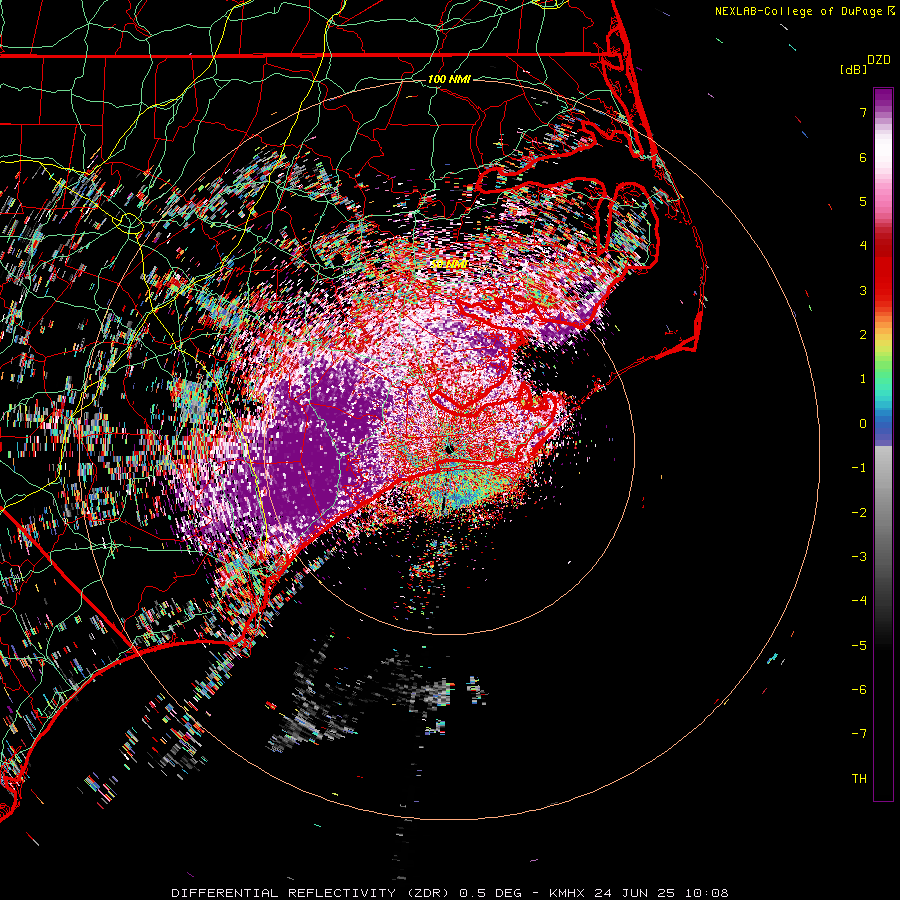Click the 0 value on color scale
This screenshot has height=900, width=900.
[x=863, y=424]
